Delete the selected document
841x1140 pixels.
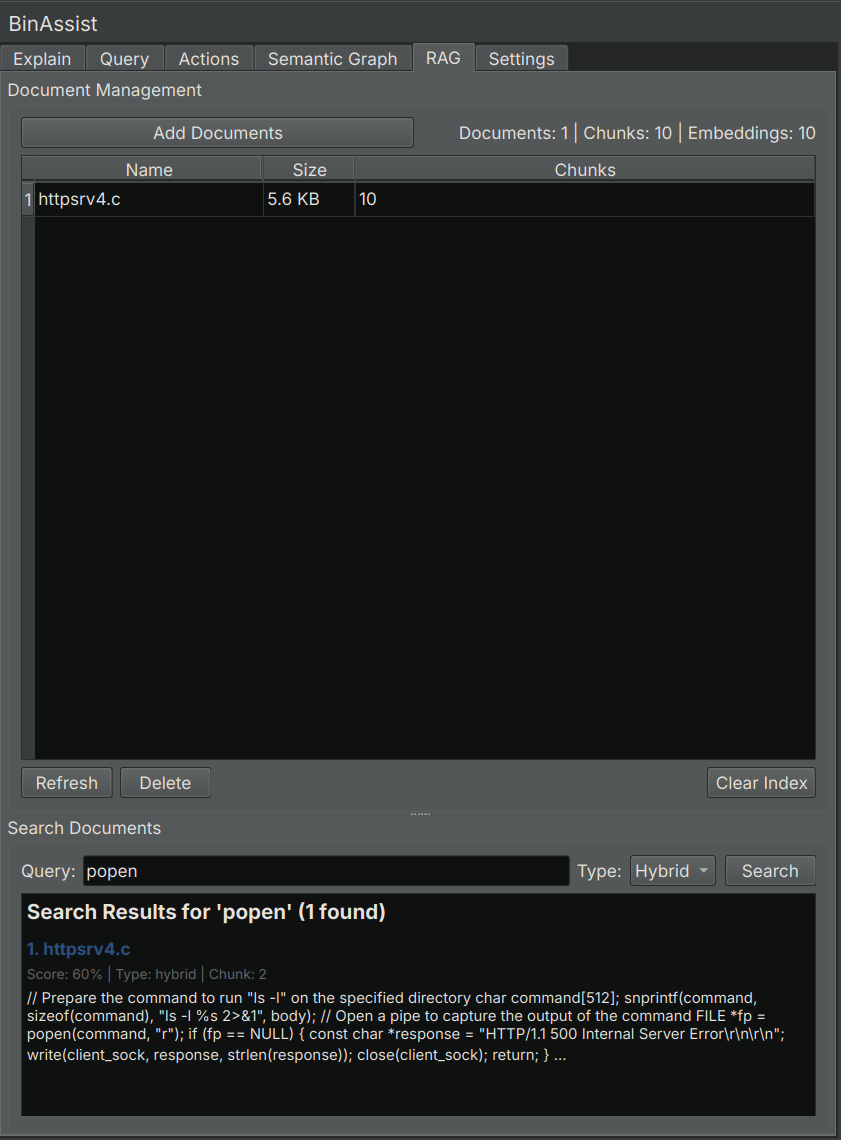165,782
